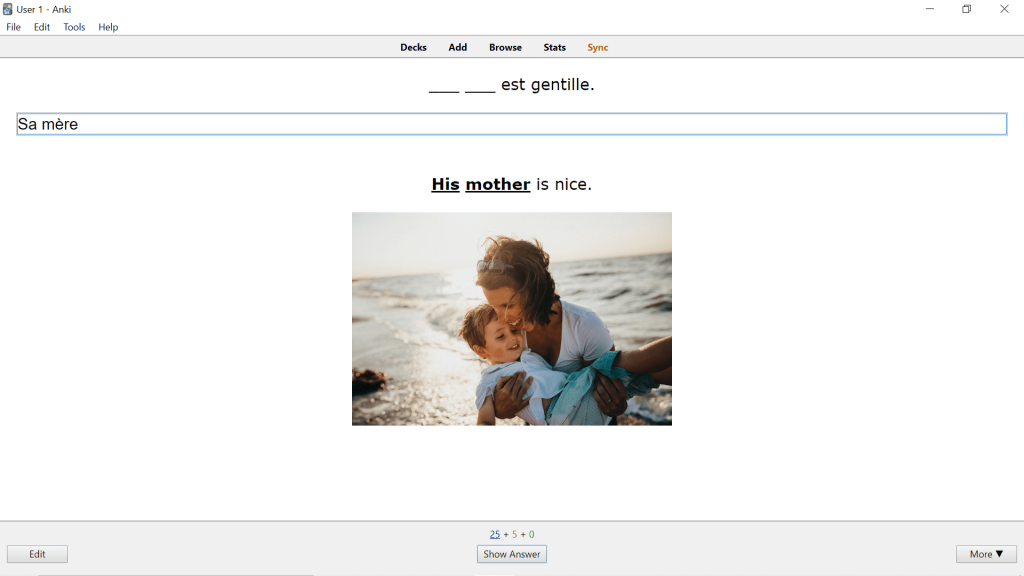The height and width of the screenshot is (576, 1024).
Task: Click the Anki app icon in title bar
Action: pos(8,9)
